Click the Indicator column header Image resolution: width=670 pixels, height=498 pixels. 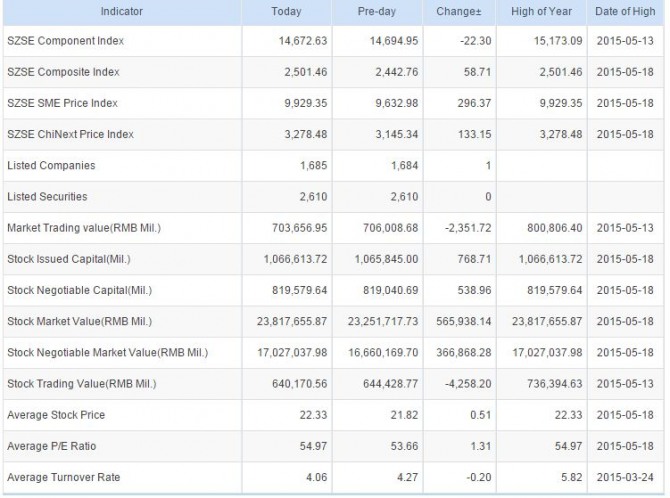click(x=121, y=11)
